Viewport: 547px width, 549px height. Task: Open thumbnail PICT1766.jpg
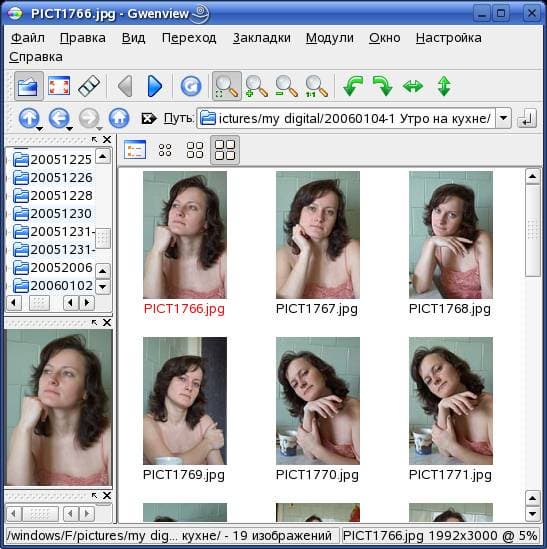185,235
